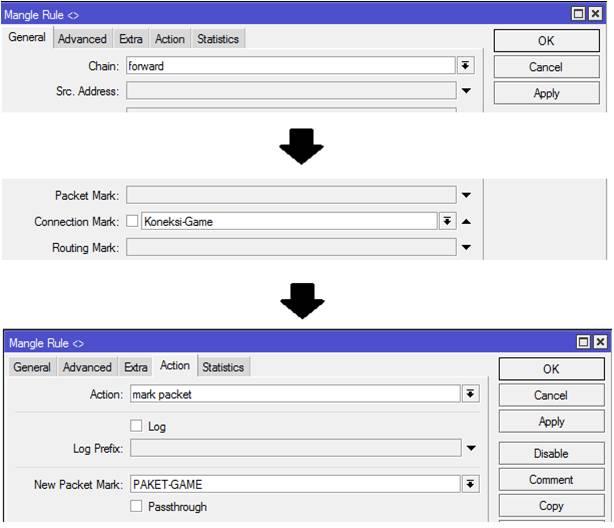
Task: Open Advanced tab in bottom window
Action: pyautogui.click(x=87, y=367)
